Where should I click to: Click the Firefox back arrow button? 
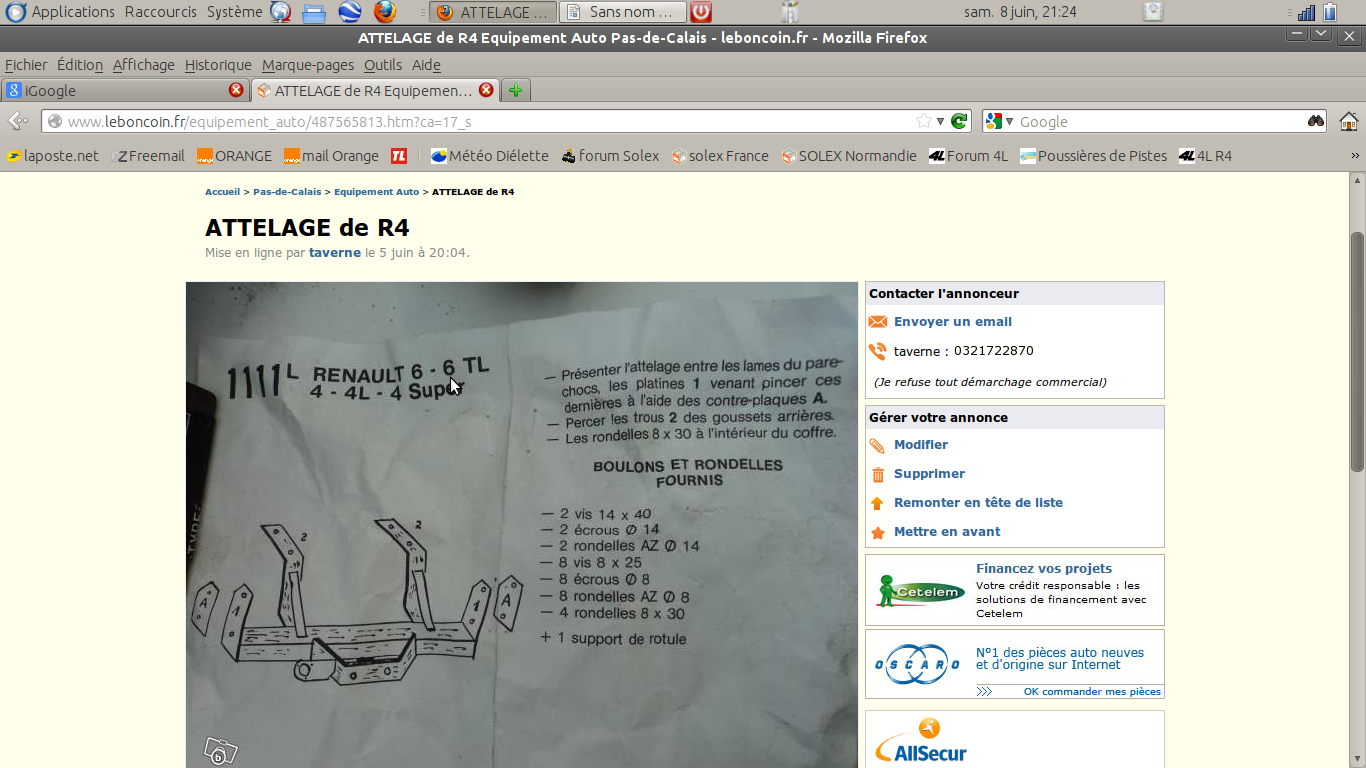click(x=17, y=121)
